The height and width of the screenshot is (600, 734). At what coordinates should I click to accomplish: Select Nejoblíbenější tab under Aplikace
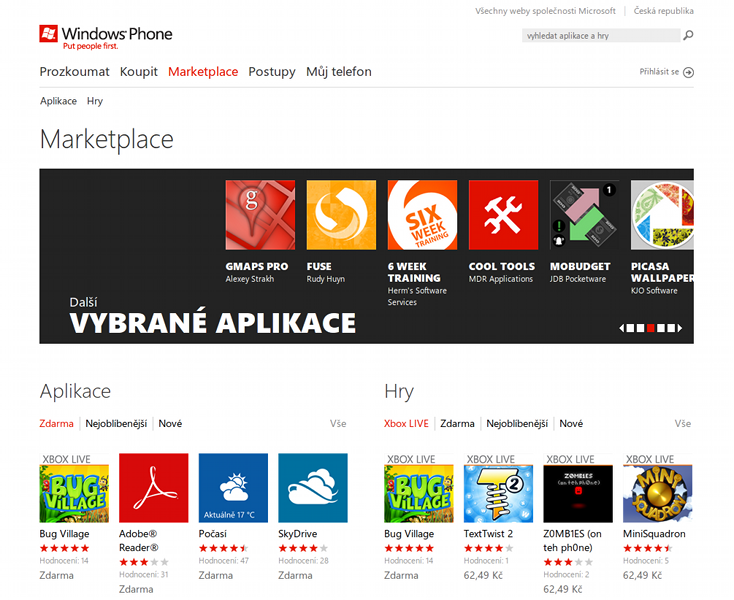(116, 424)
